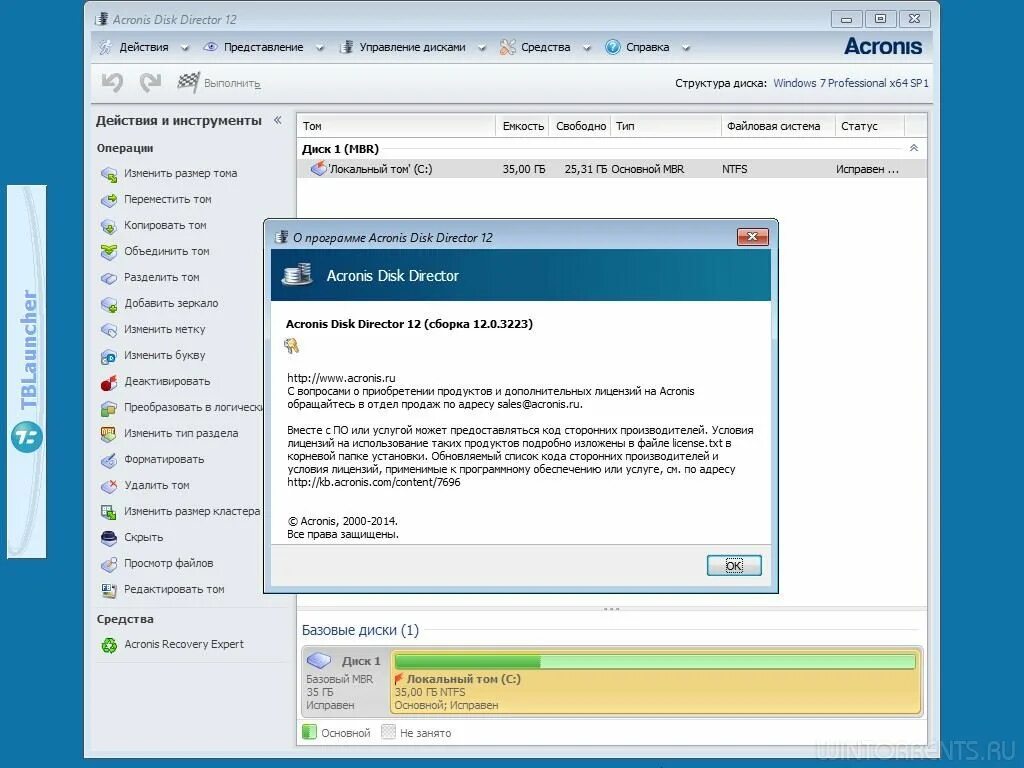Collapse the Действия и инструменты panel
This screenshot has width=1024, height=768.
tap(278, 120)
